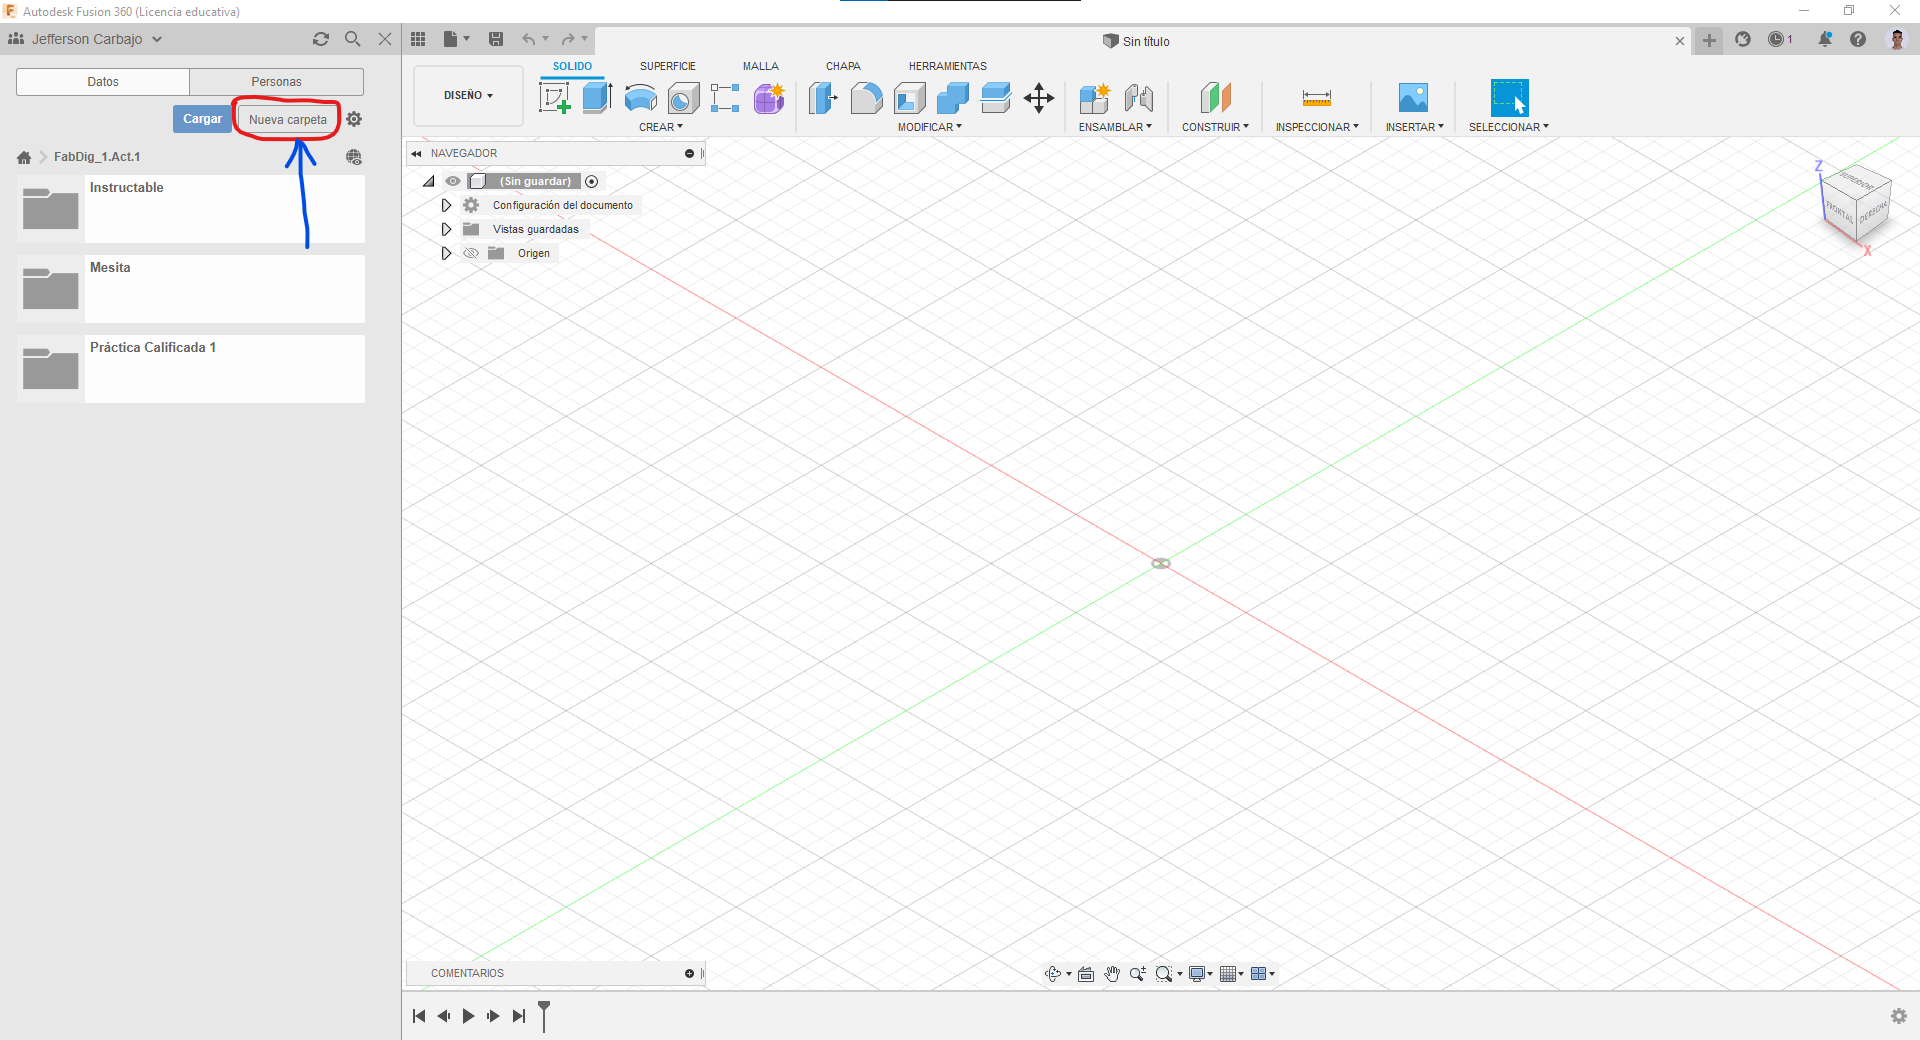
Task: Select the Fillet tool
Action: (866, 98)
